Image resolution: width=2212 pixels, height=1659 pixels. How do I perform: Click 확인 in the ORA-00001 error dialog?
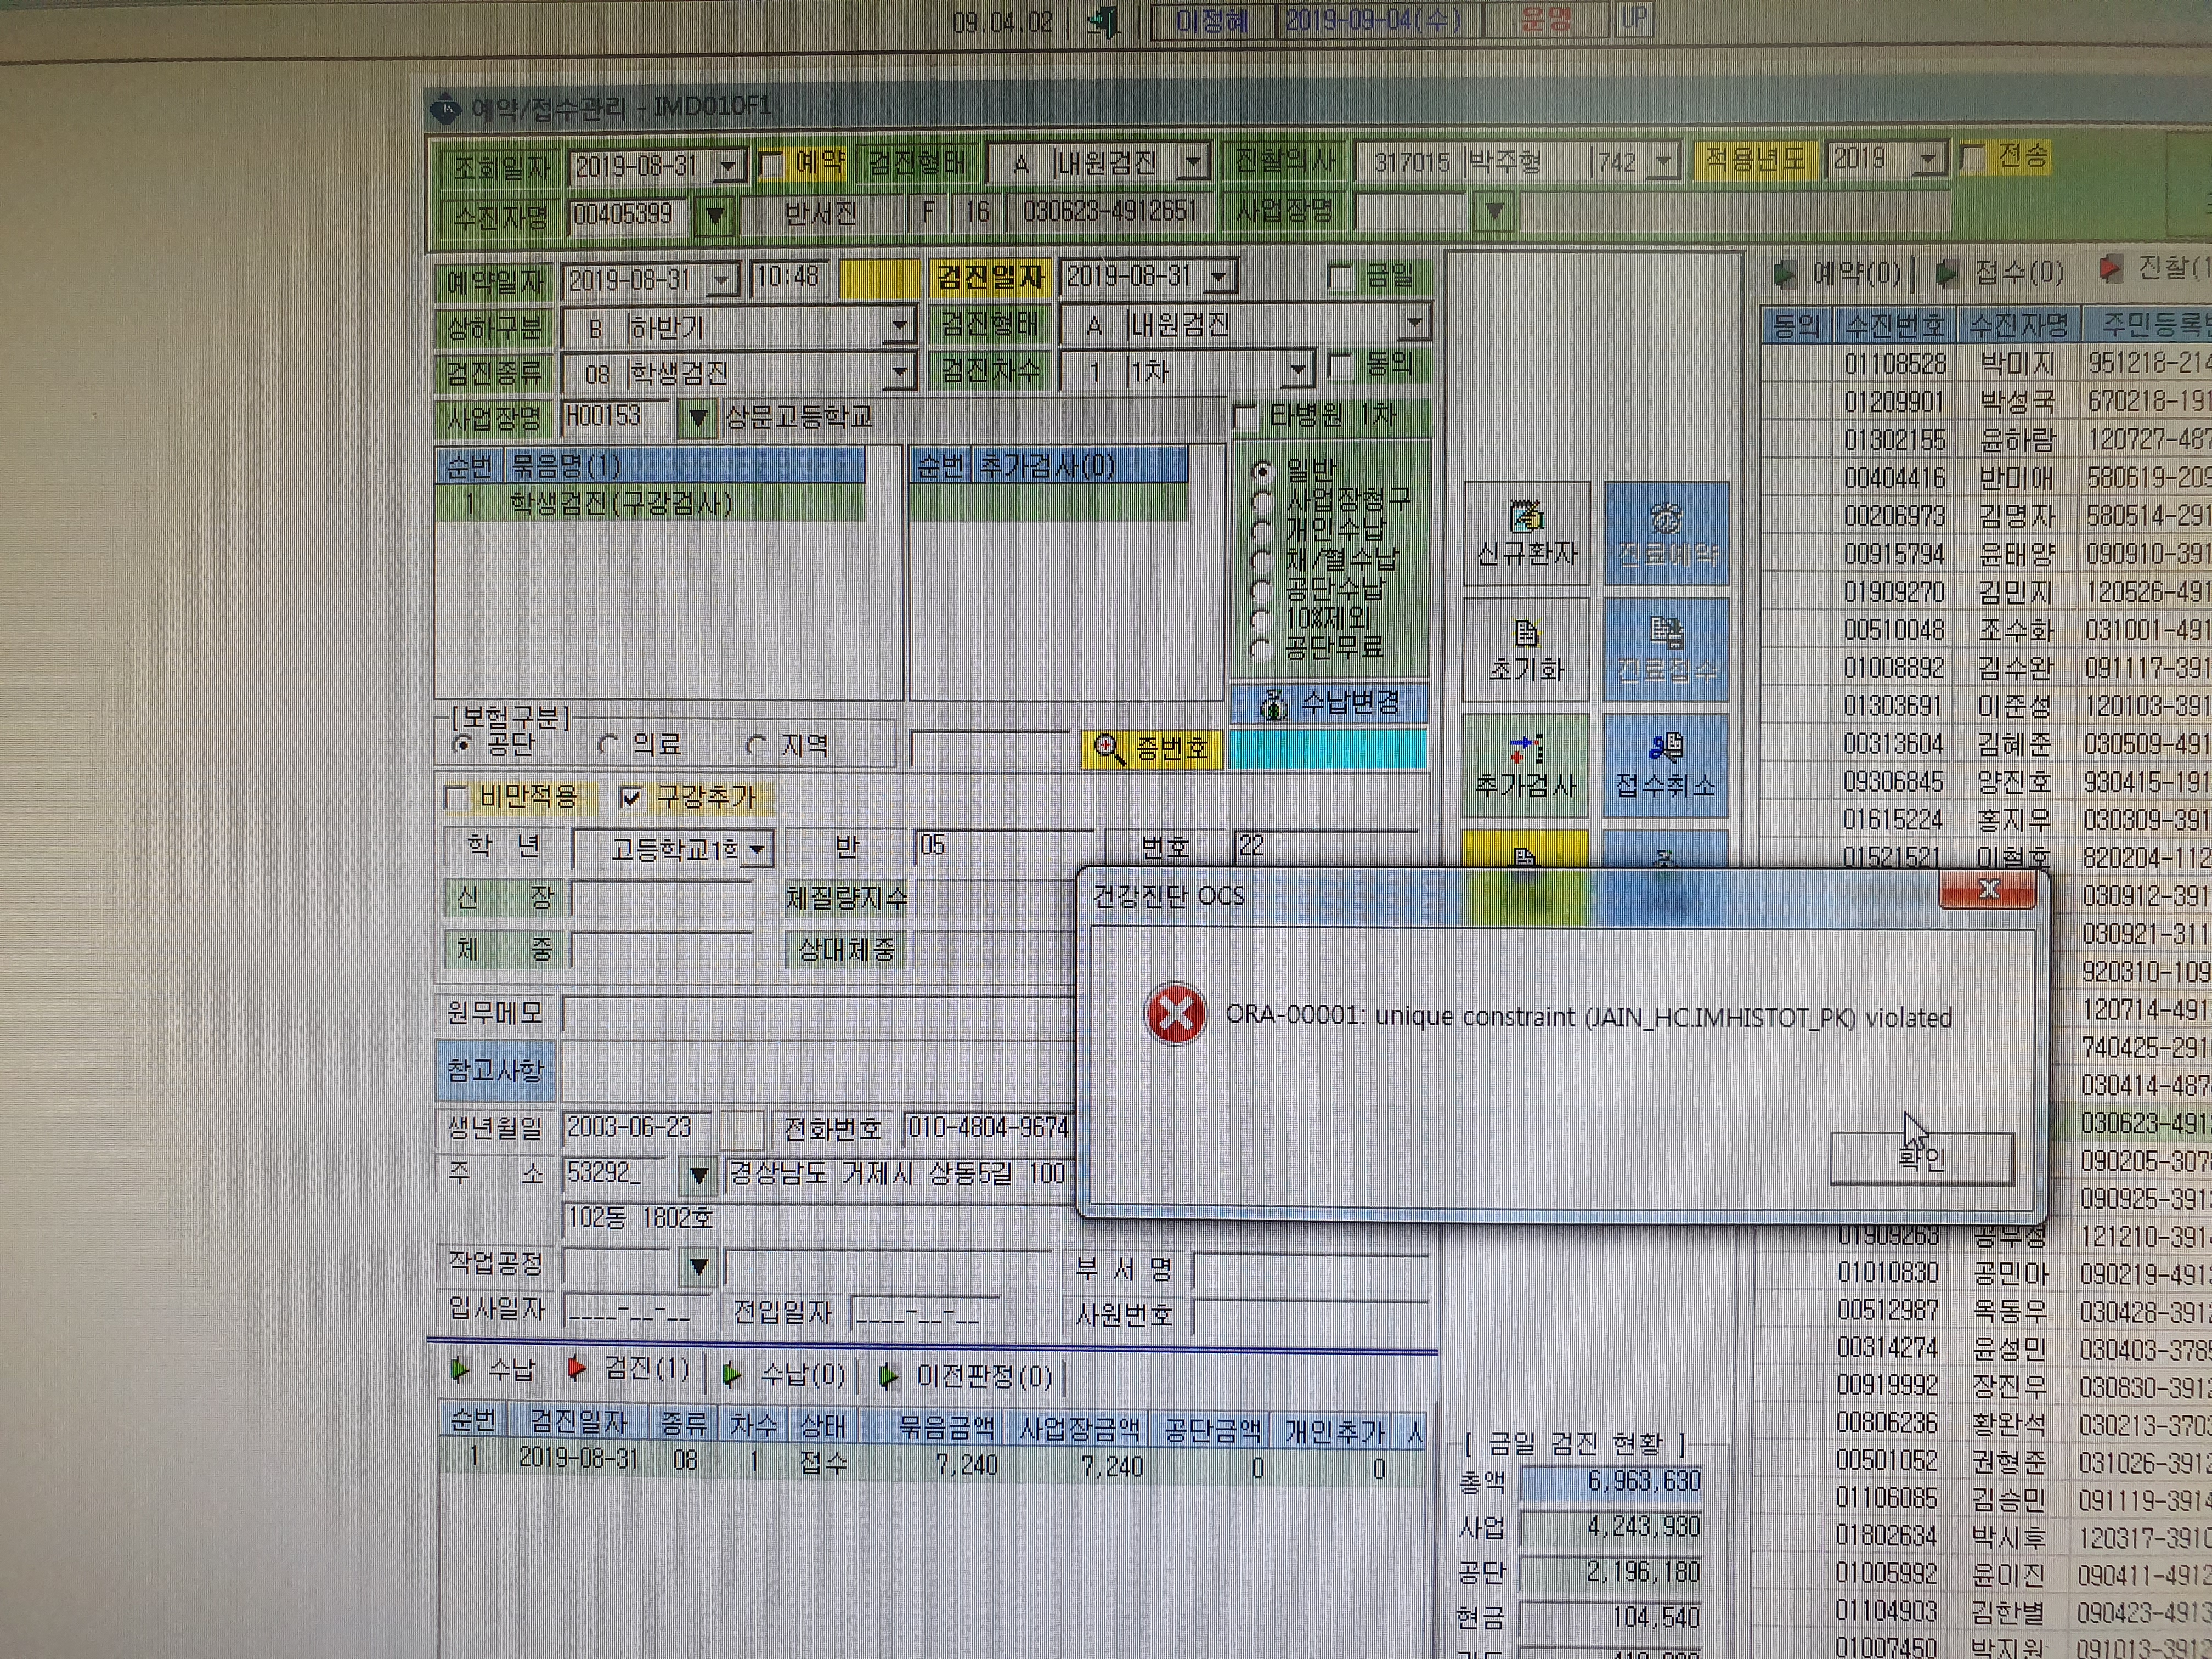point(1921,1159)
